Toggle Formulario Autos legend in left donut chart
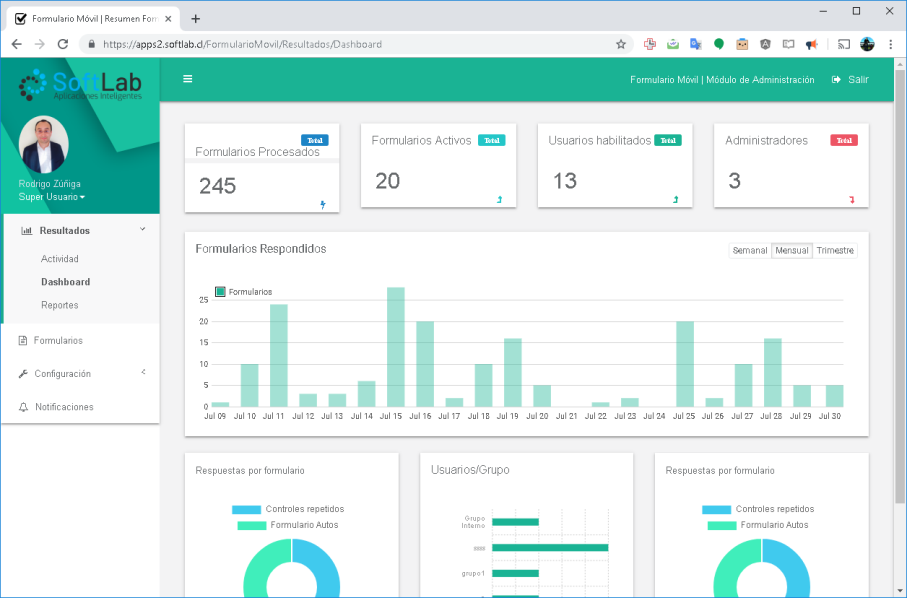This screenshot has width=907, height=598. [x=287, y=525]
